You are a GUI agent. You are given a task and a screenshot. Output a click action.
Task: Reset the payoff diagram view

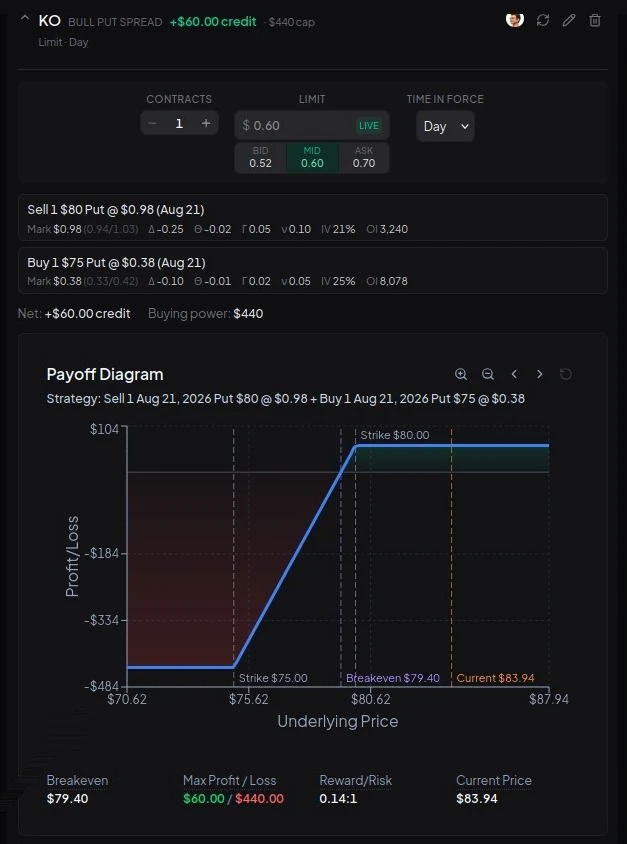566,374
